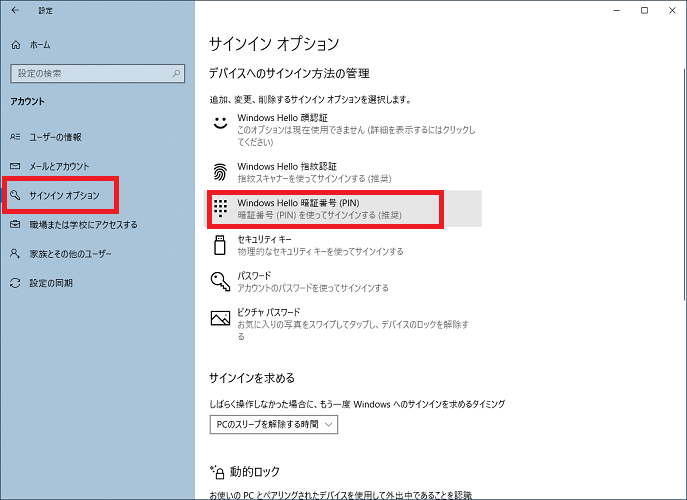687x500 pixels.
Task: Click the USB security key icon
Action: coord(220,245)
